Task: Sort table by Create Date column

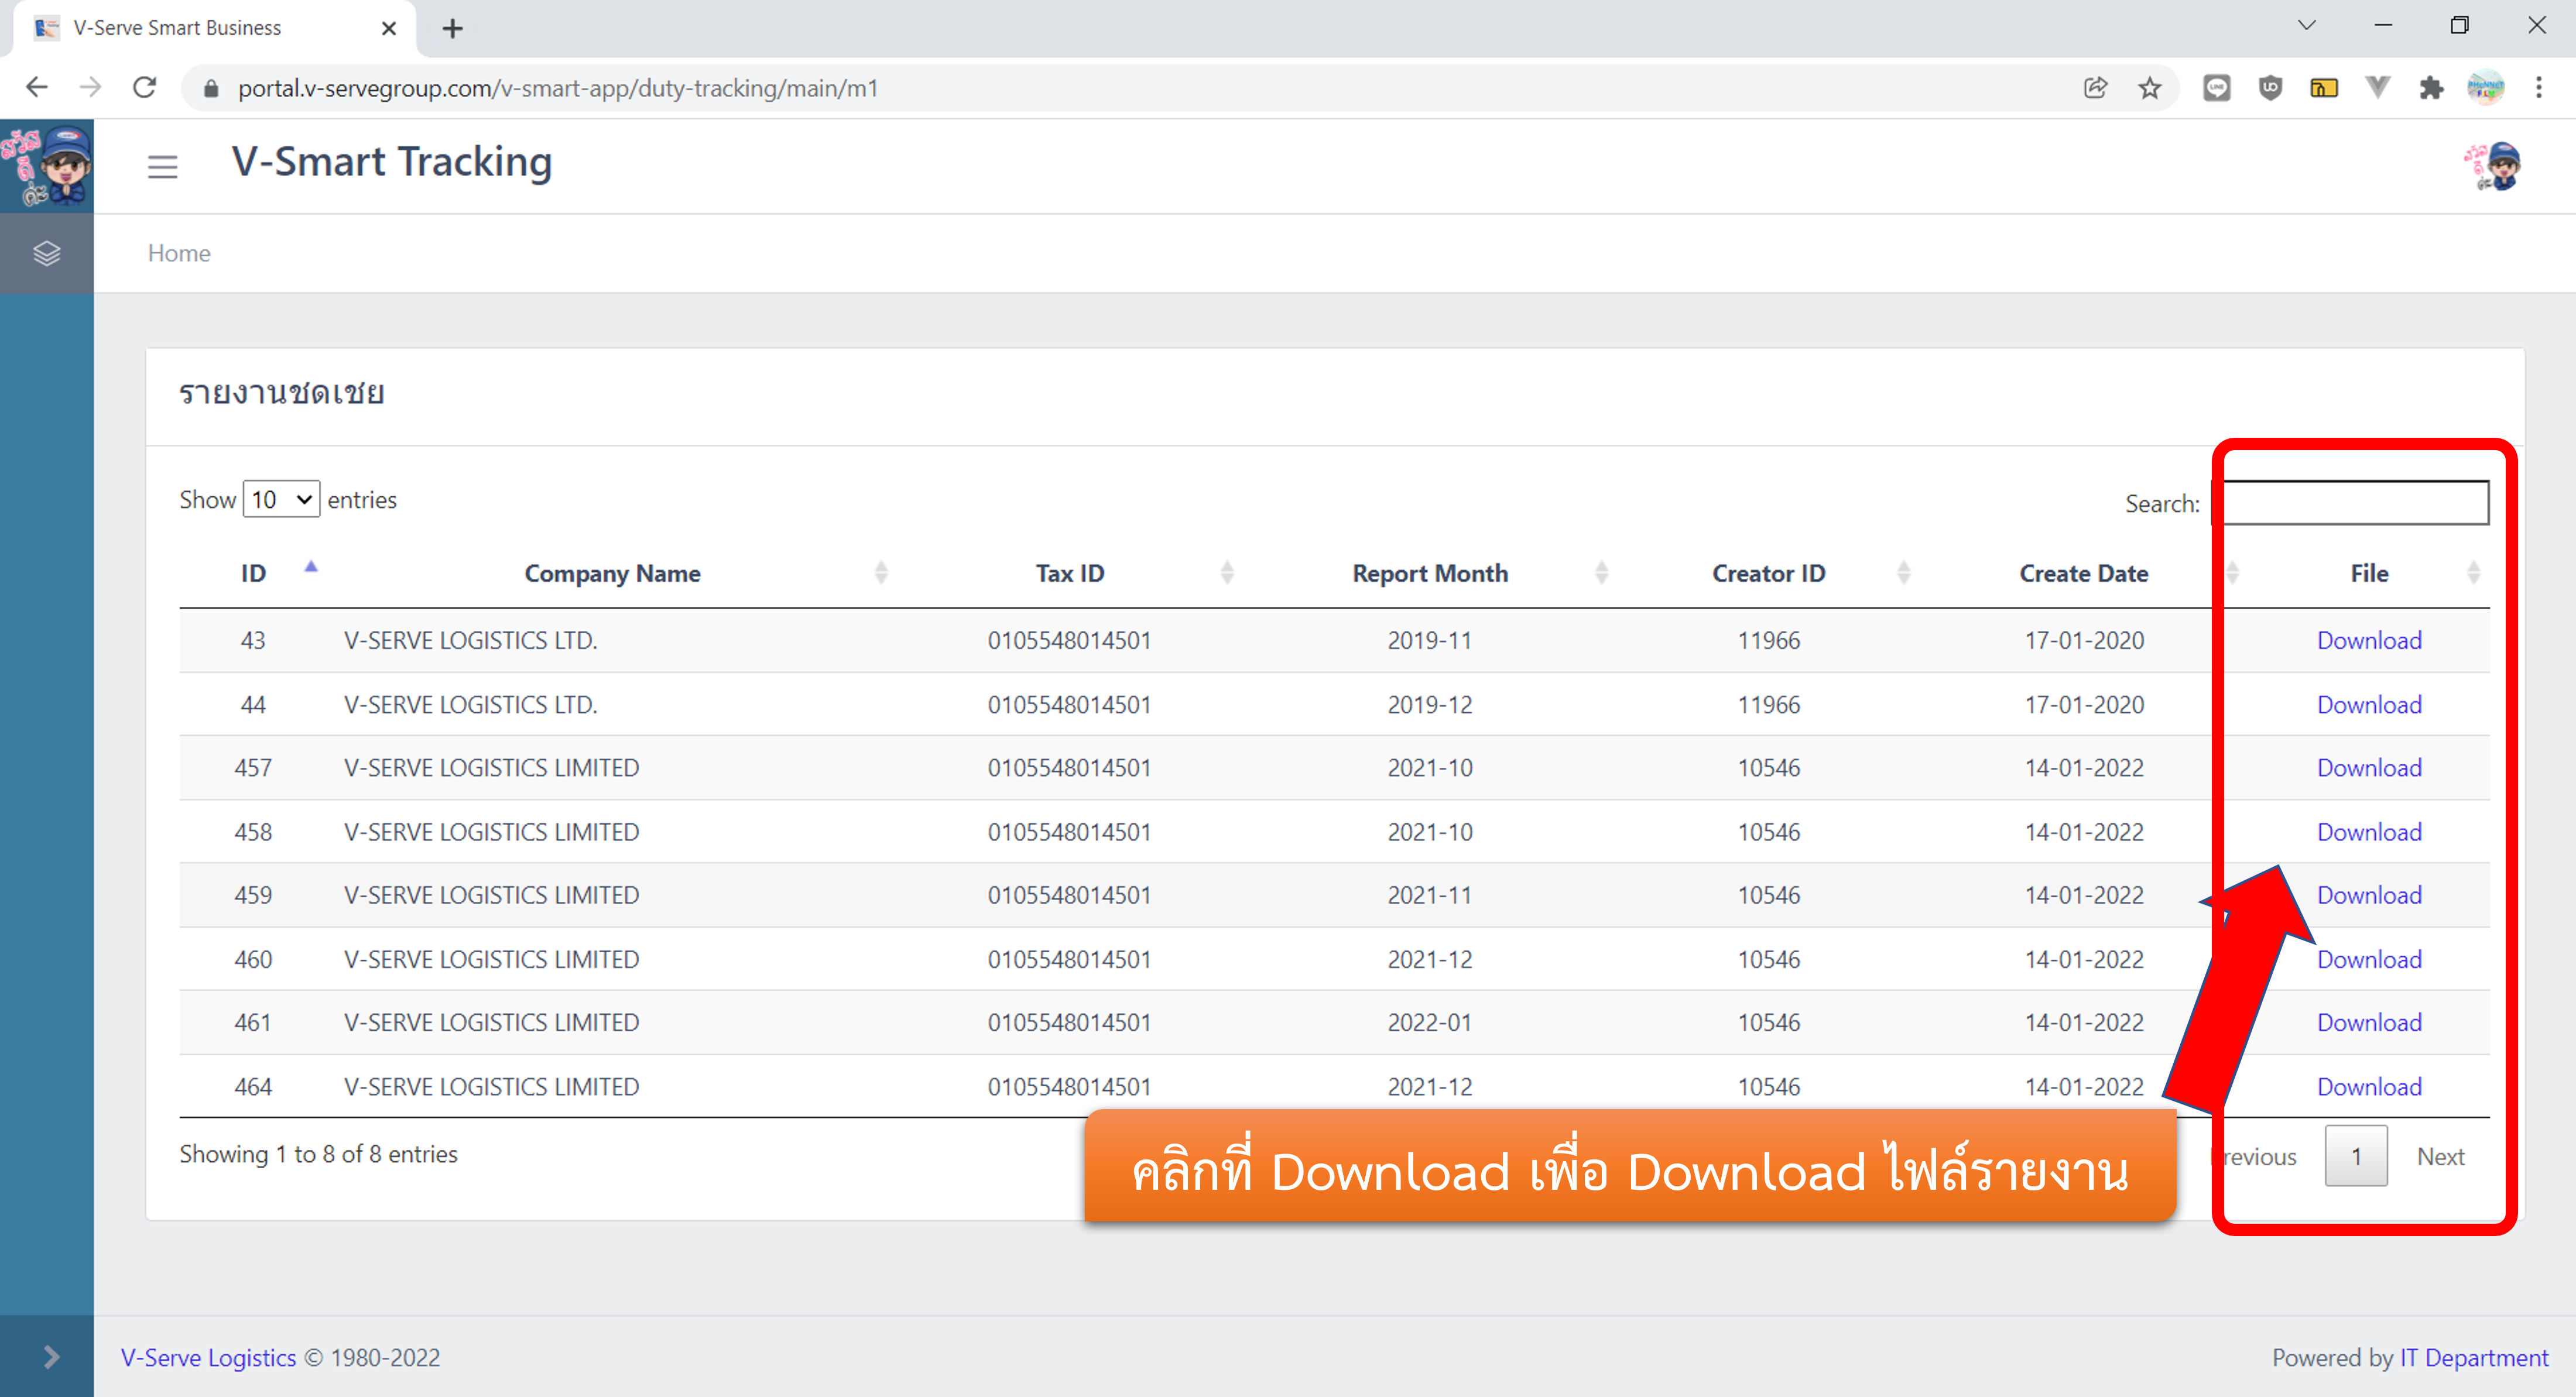Action: pyautogui.click(x=2084, y=573)
